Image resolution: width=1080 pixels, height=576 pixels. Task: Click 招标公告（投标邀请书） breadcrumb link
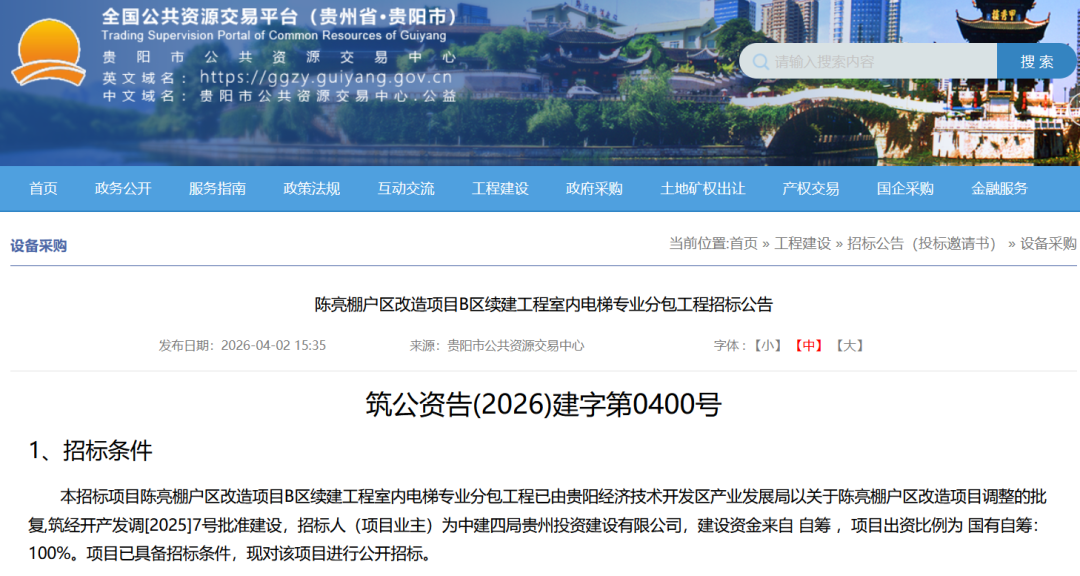(x=922, y=243)
